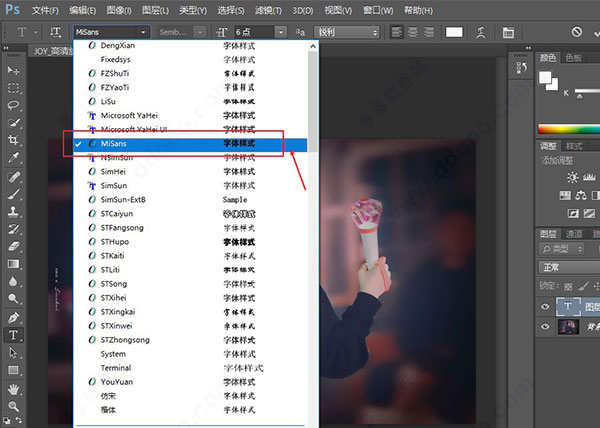Image resolution: width=600 pixels, height=428 pixels.
Task: Select the Lasso tool
Action: coord(13,105)
